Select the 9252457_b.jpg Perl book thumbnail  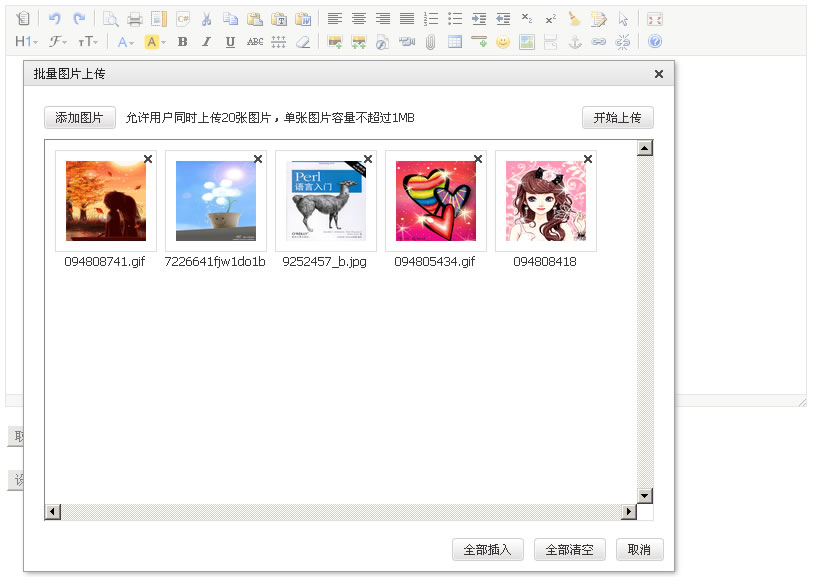(325, 200)
